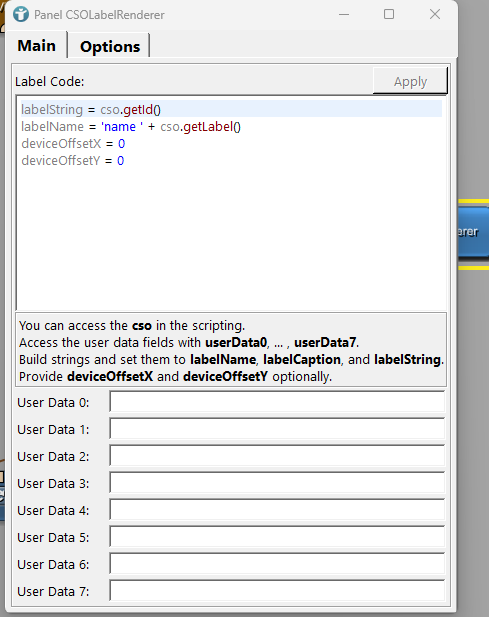489x617 pixels.
Task: Open the Options tab
Action: tap(110, 46)
